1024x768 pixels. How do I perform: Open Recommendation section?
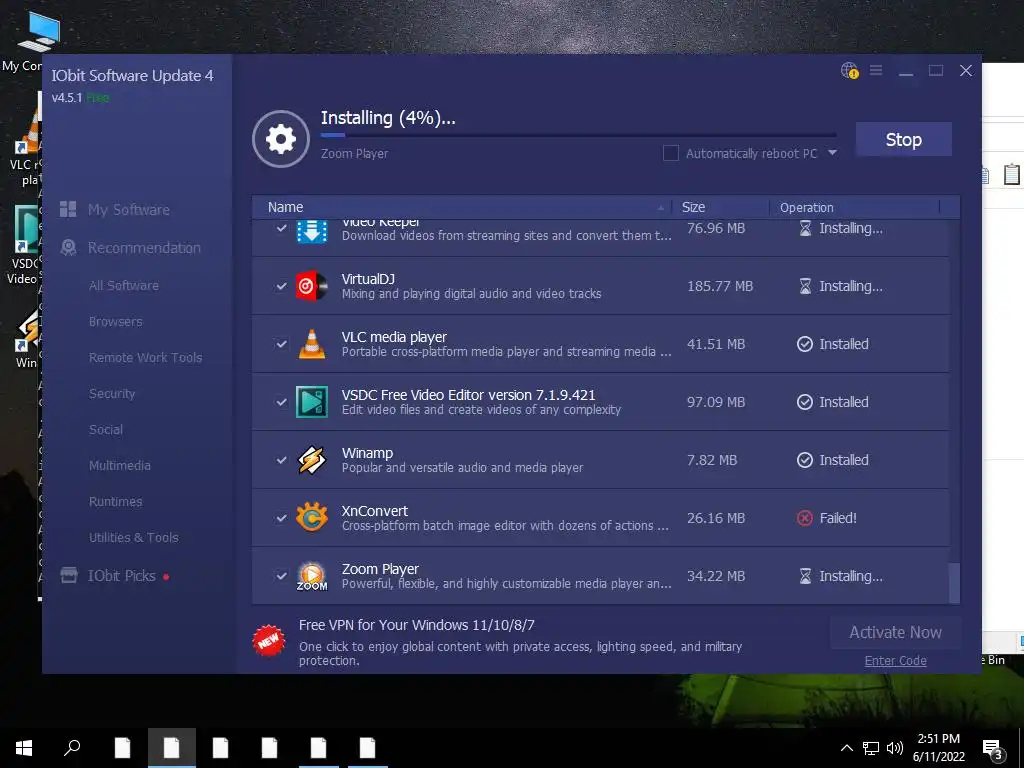(x=144, y=248)
